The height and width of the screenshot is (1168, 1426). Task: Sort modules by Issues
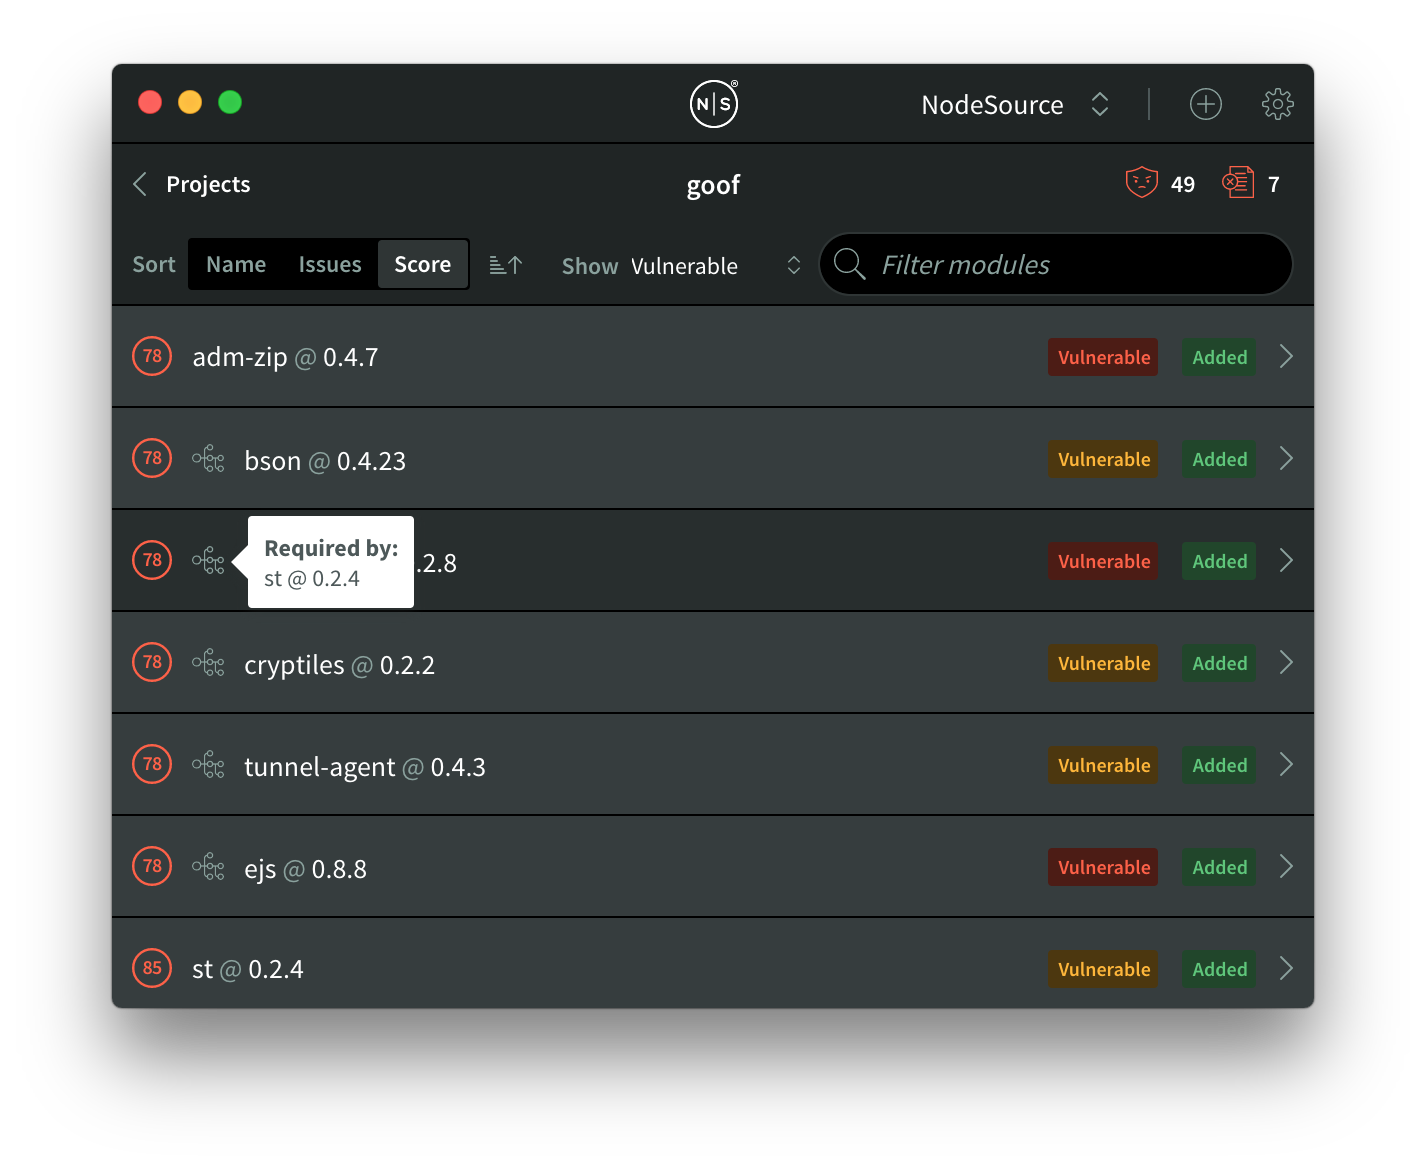click(x=330, y=264)
